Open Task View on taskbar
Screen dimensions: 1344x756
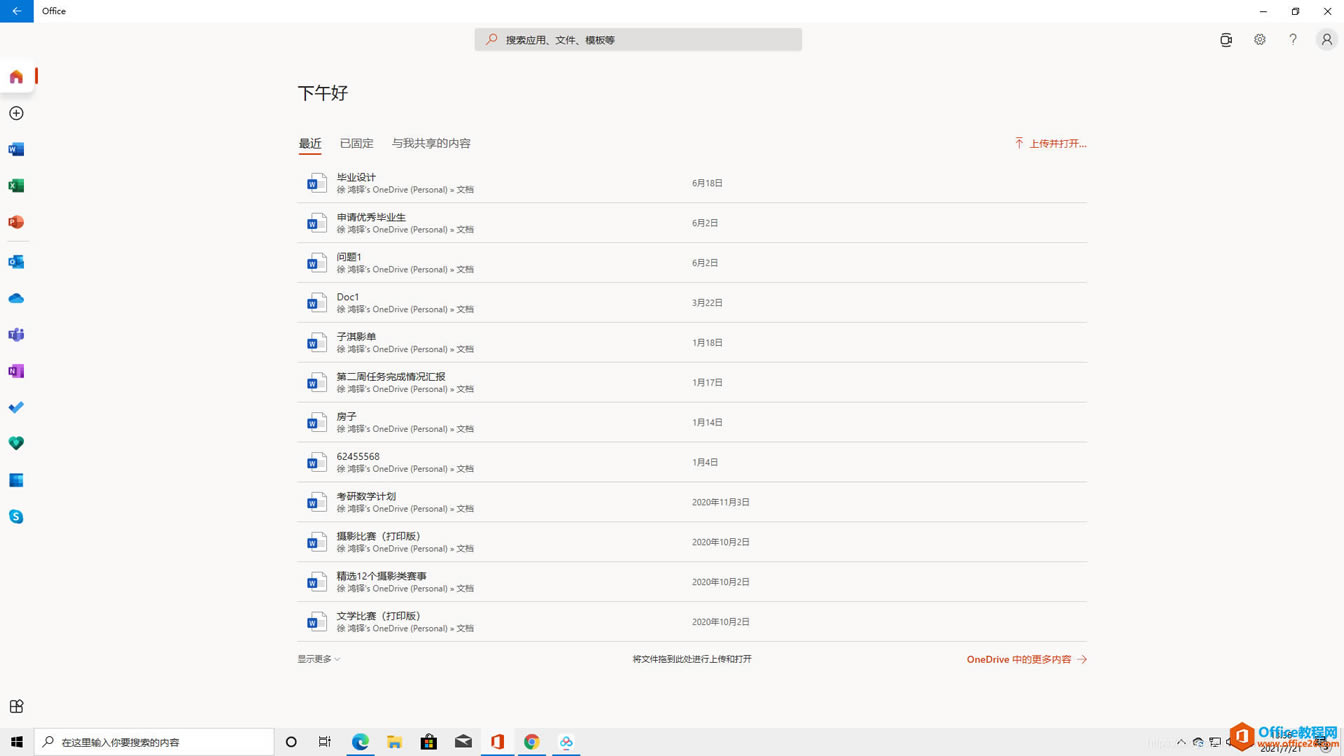(325, 742)
